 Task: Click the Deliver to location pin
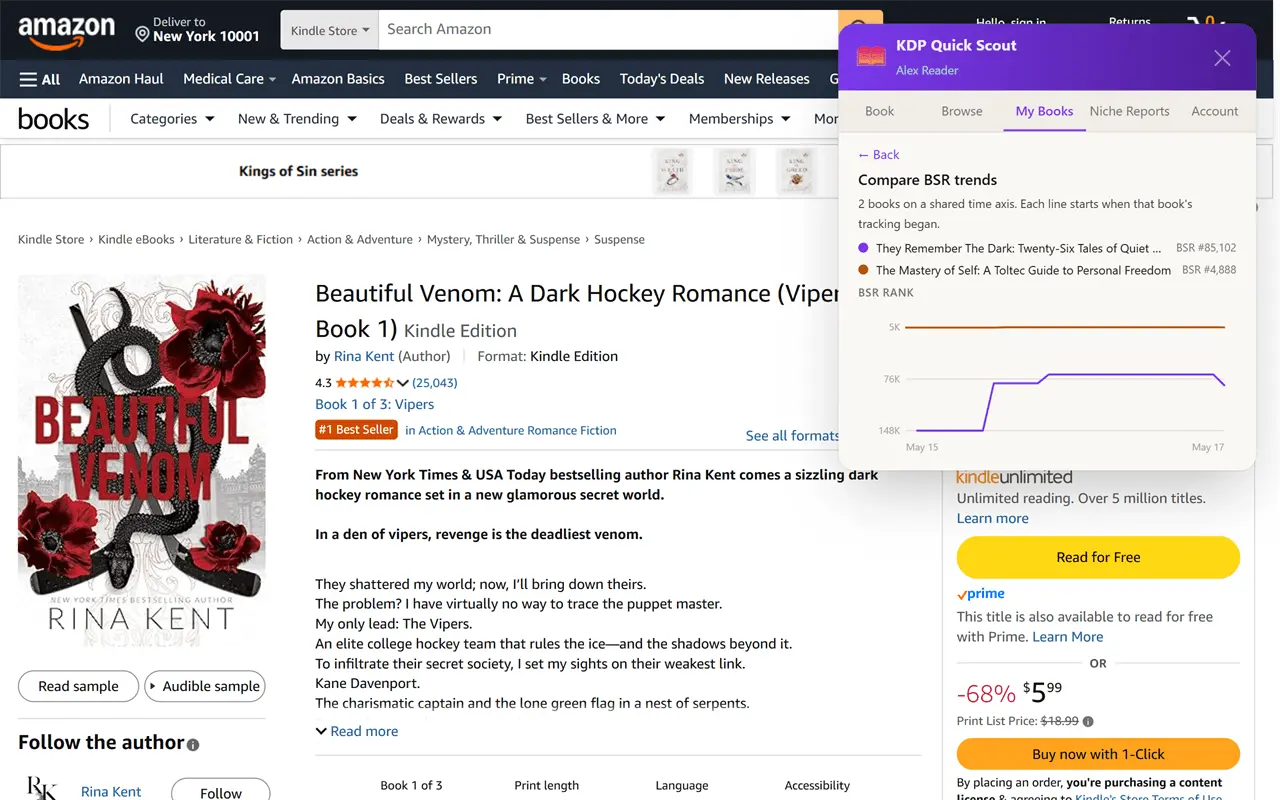click(x=142, y=35)
